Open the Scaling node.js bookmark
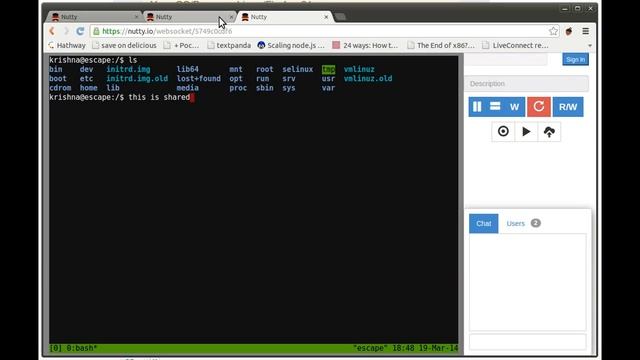The width and height of the screenshot is (640, 360). (291, 45)
